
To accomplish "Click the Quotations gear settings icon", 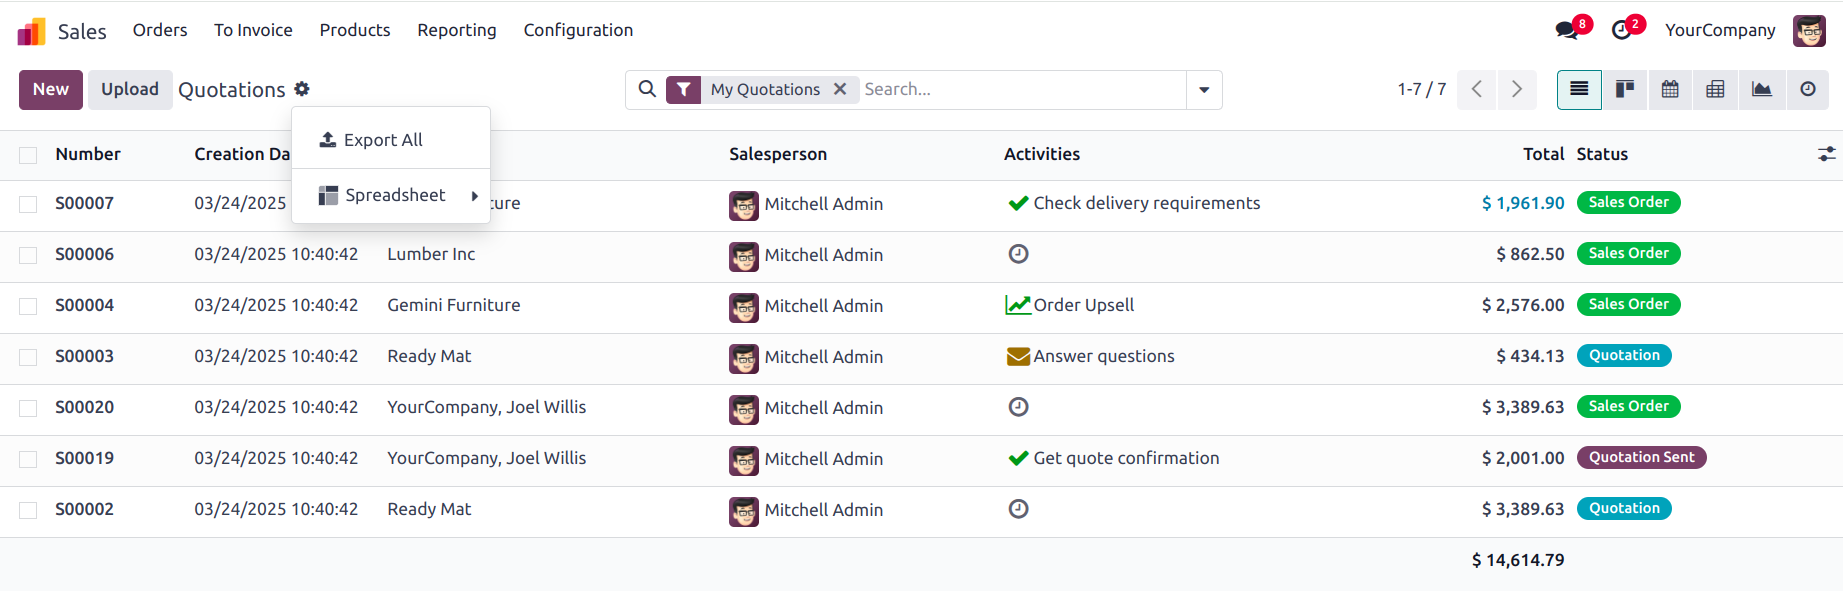I will [302, 89].
